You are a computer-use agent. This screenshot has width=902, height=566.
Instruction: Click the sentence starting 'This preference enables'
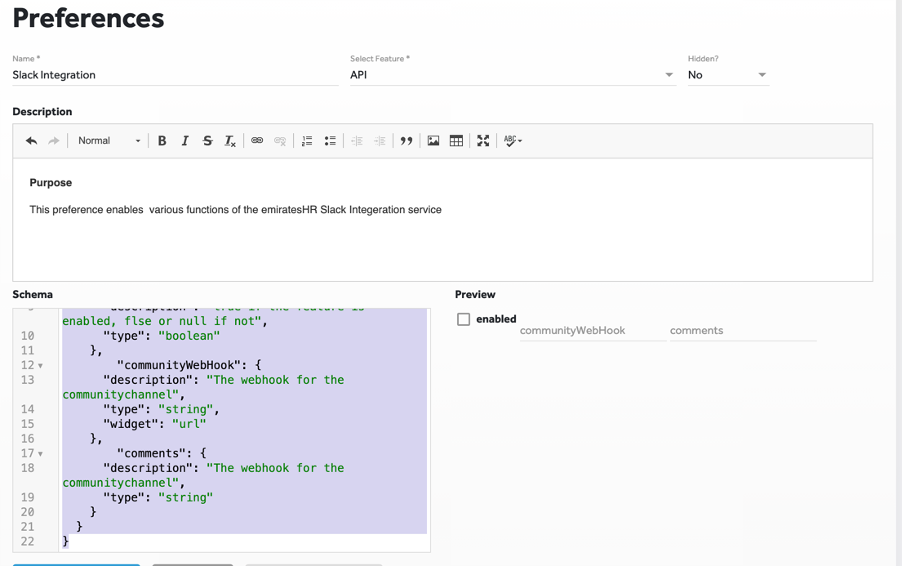point(236,210)
